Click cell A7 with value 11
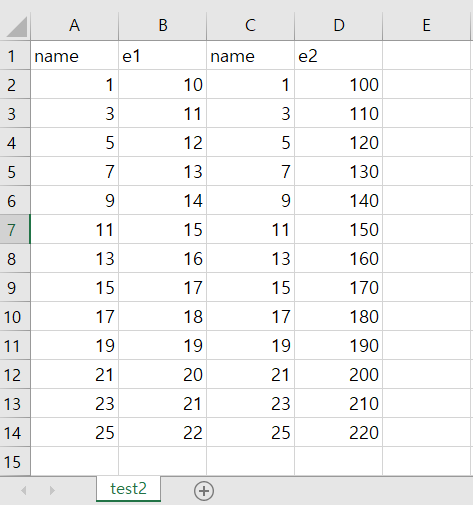This screenshot has width=473, height=505. pos(74,229)
